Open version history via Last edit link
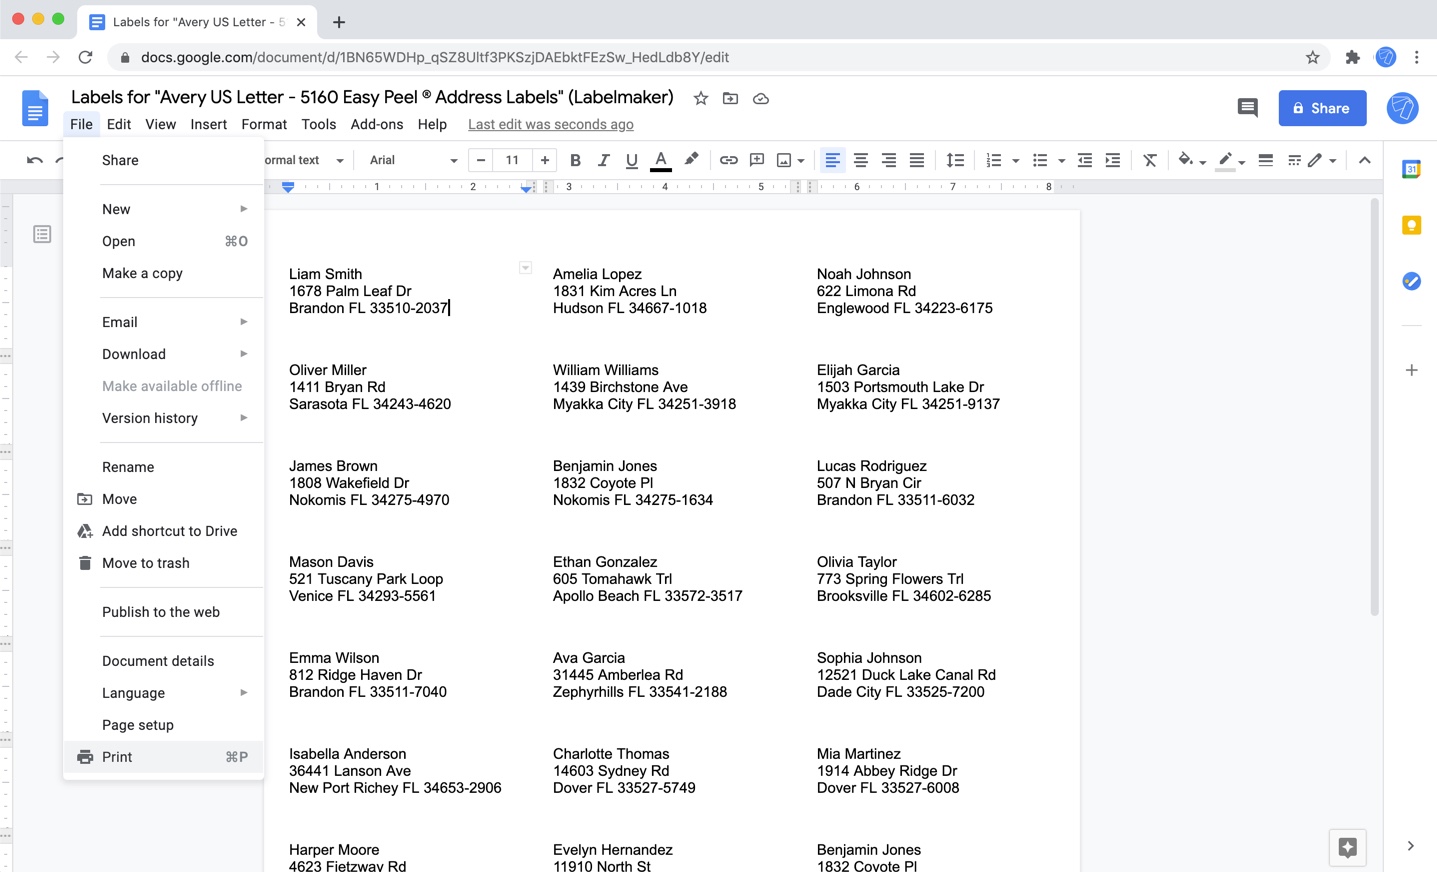The height and width of the screenshot is (872, 1437). (x=550, y=124)
